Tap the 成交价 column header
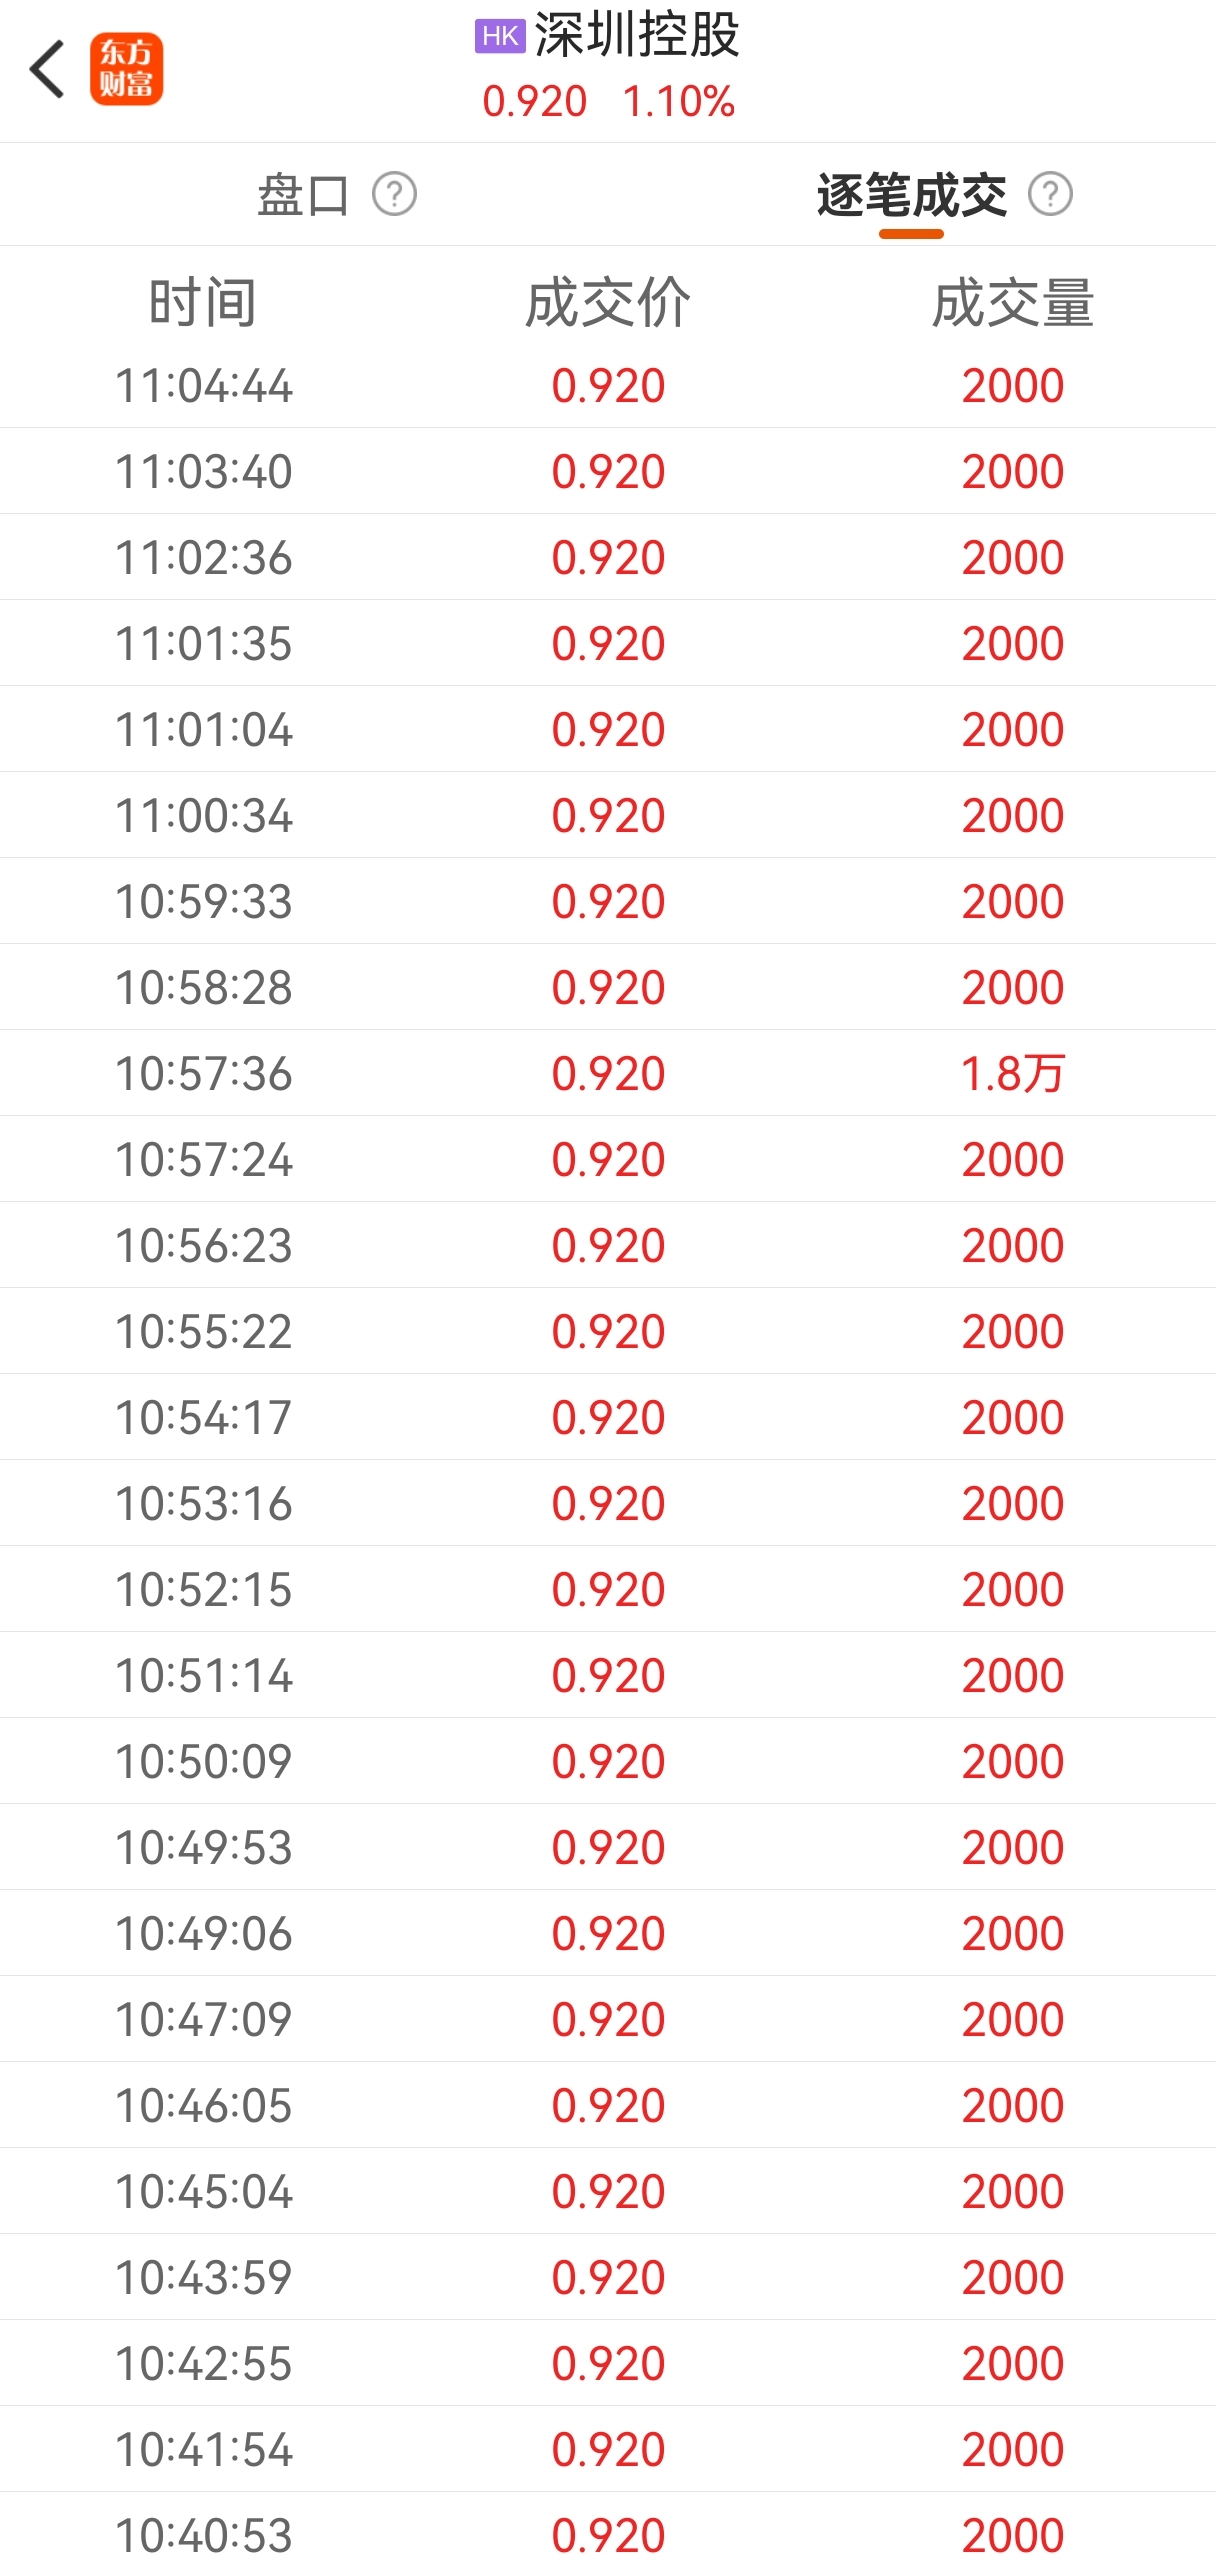Viewport: 1216px width, 2564px height. pos(608,303)
